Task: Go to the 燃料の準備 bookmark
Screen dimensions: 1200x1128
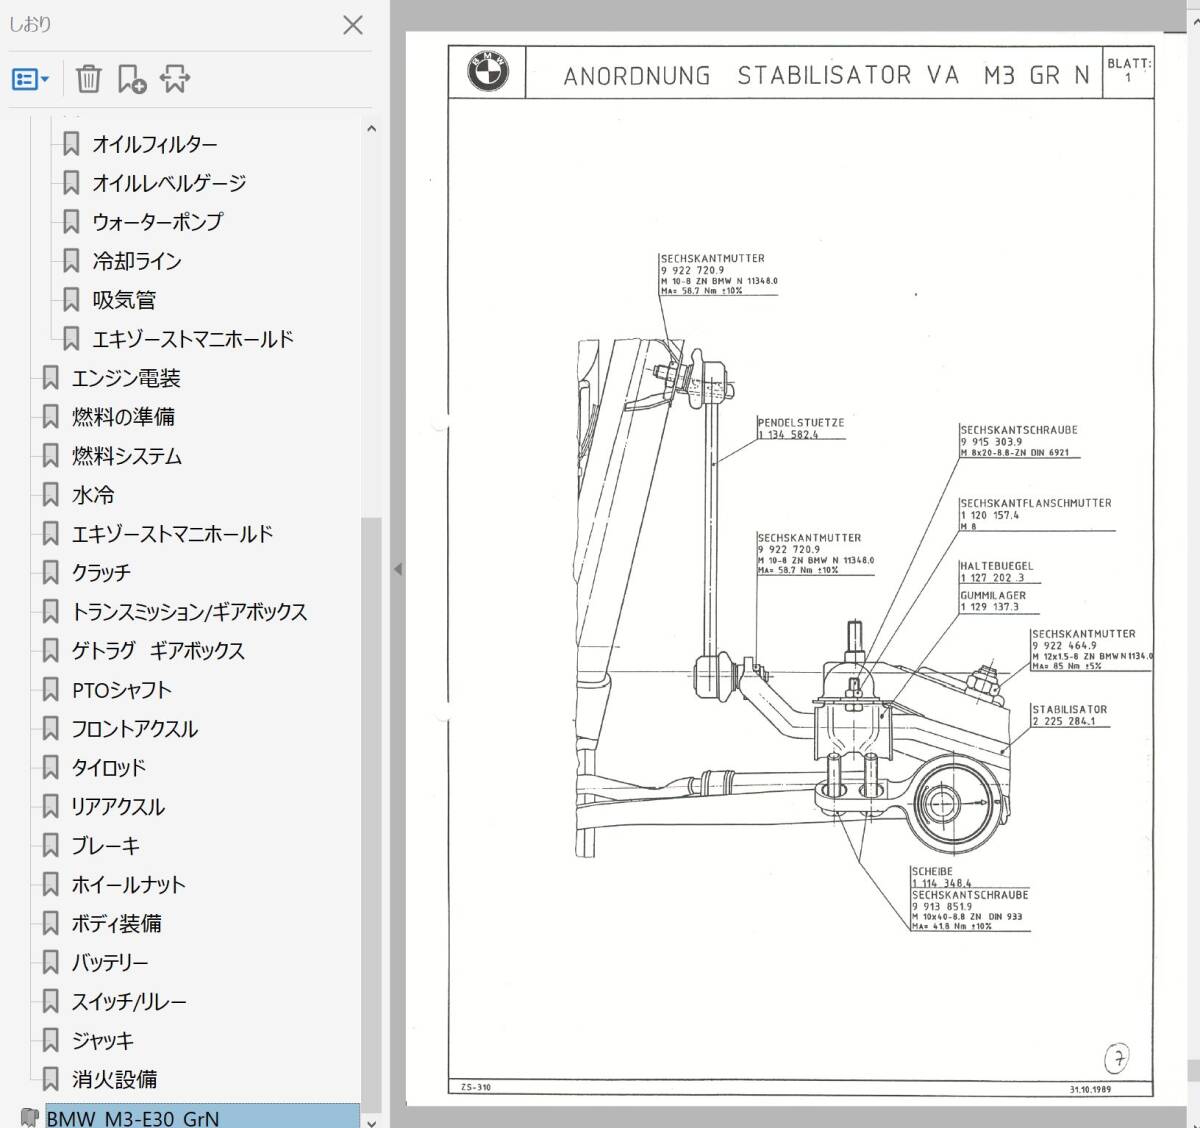Action: (x=123, y=417)
